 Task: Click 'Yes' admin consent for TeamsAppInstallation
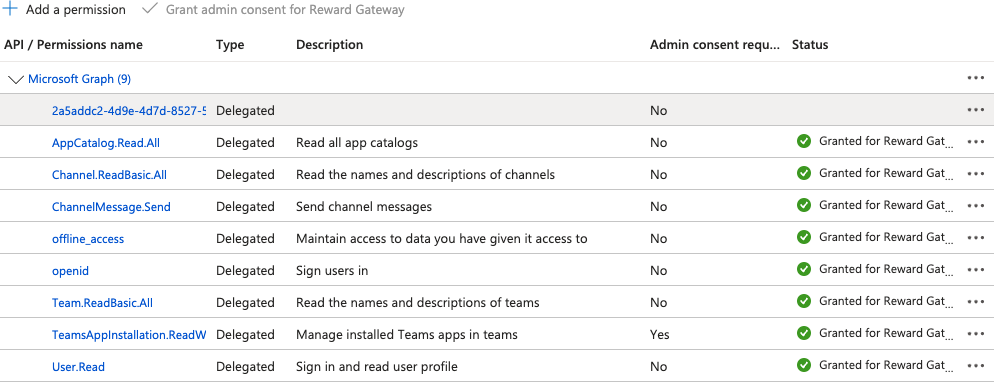pos(659,334)
